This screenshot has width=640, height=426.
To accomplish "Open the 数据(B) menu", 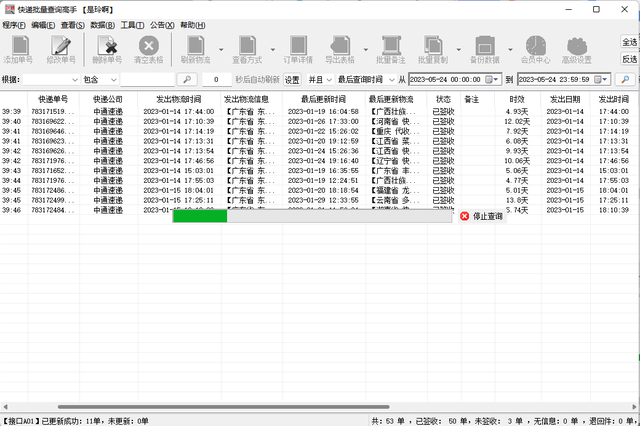I will 102,25.
